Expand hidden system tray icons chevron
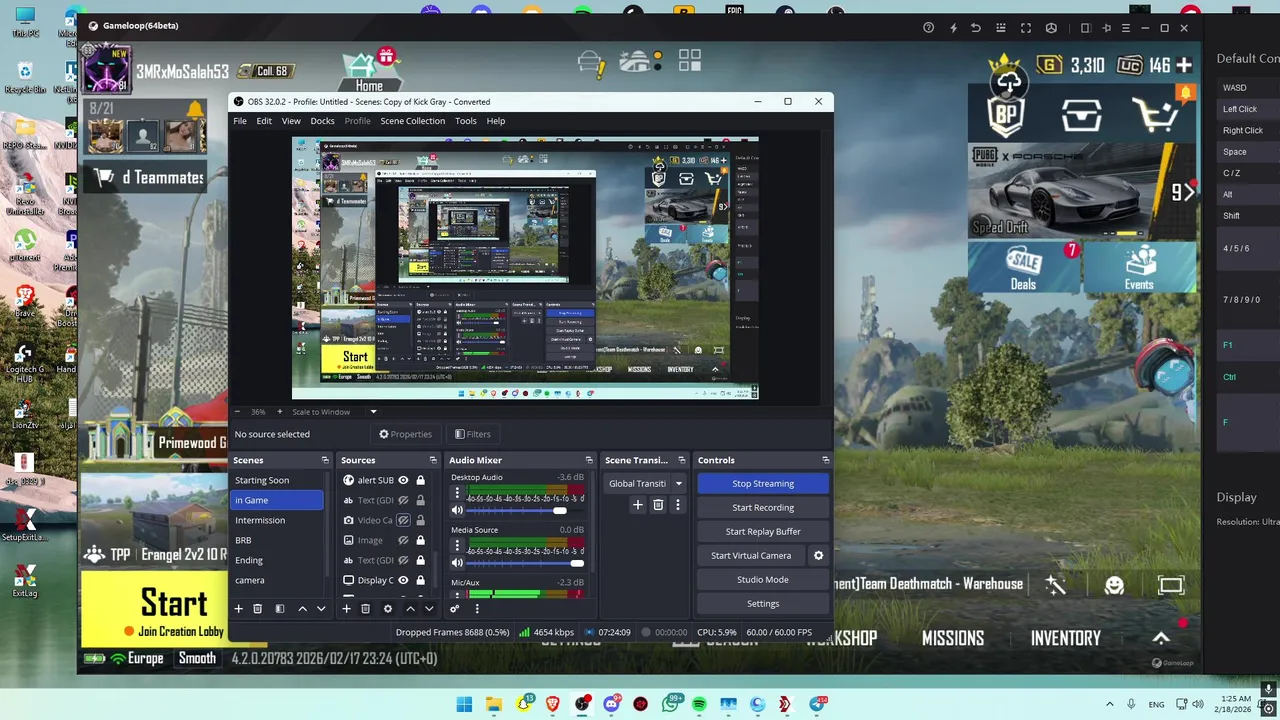 tap(1109, 704)
